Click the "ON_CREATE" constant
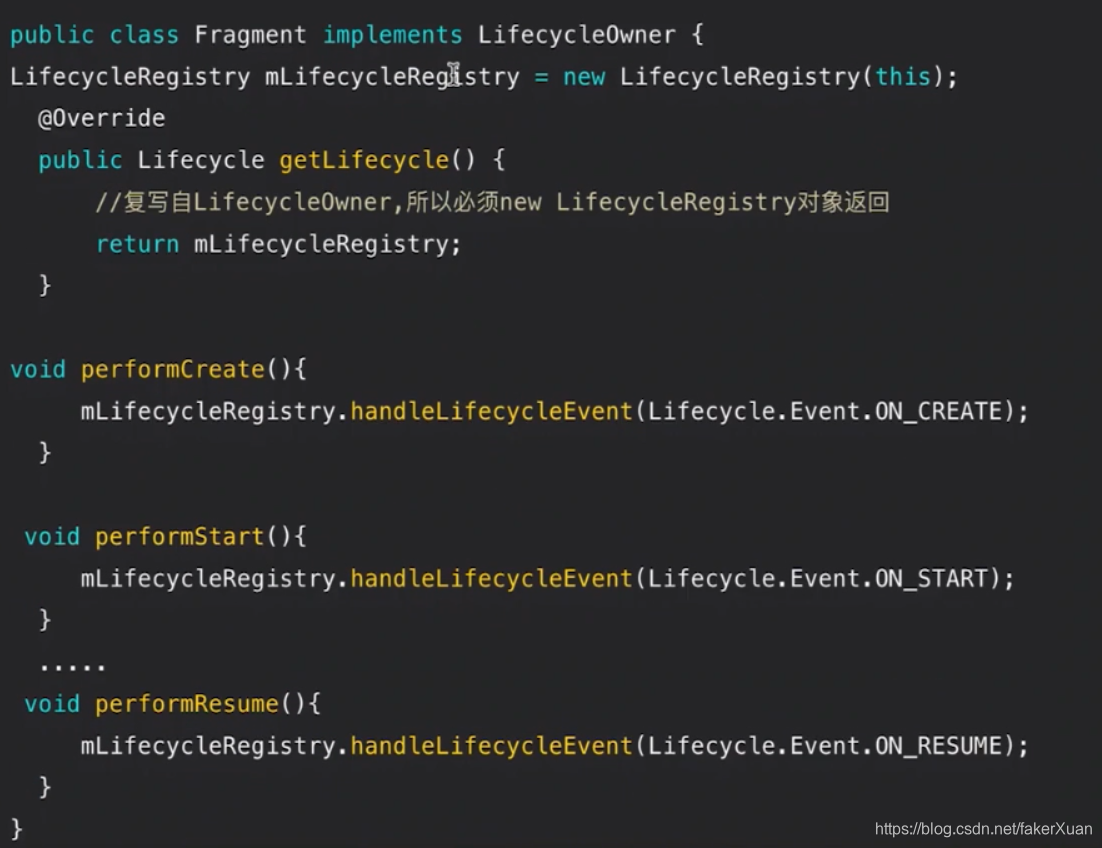The height and width of the screenshot is (848, 1102). coord(938,411)
